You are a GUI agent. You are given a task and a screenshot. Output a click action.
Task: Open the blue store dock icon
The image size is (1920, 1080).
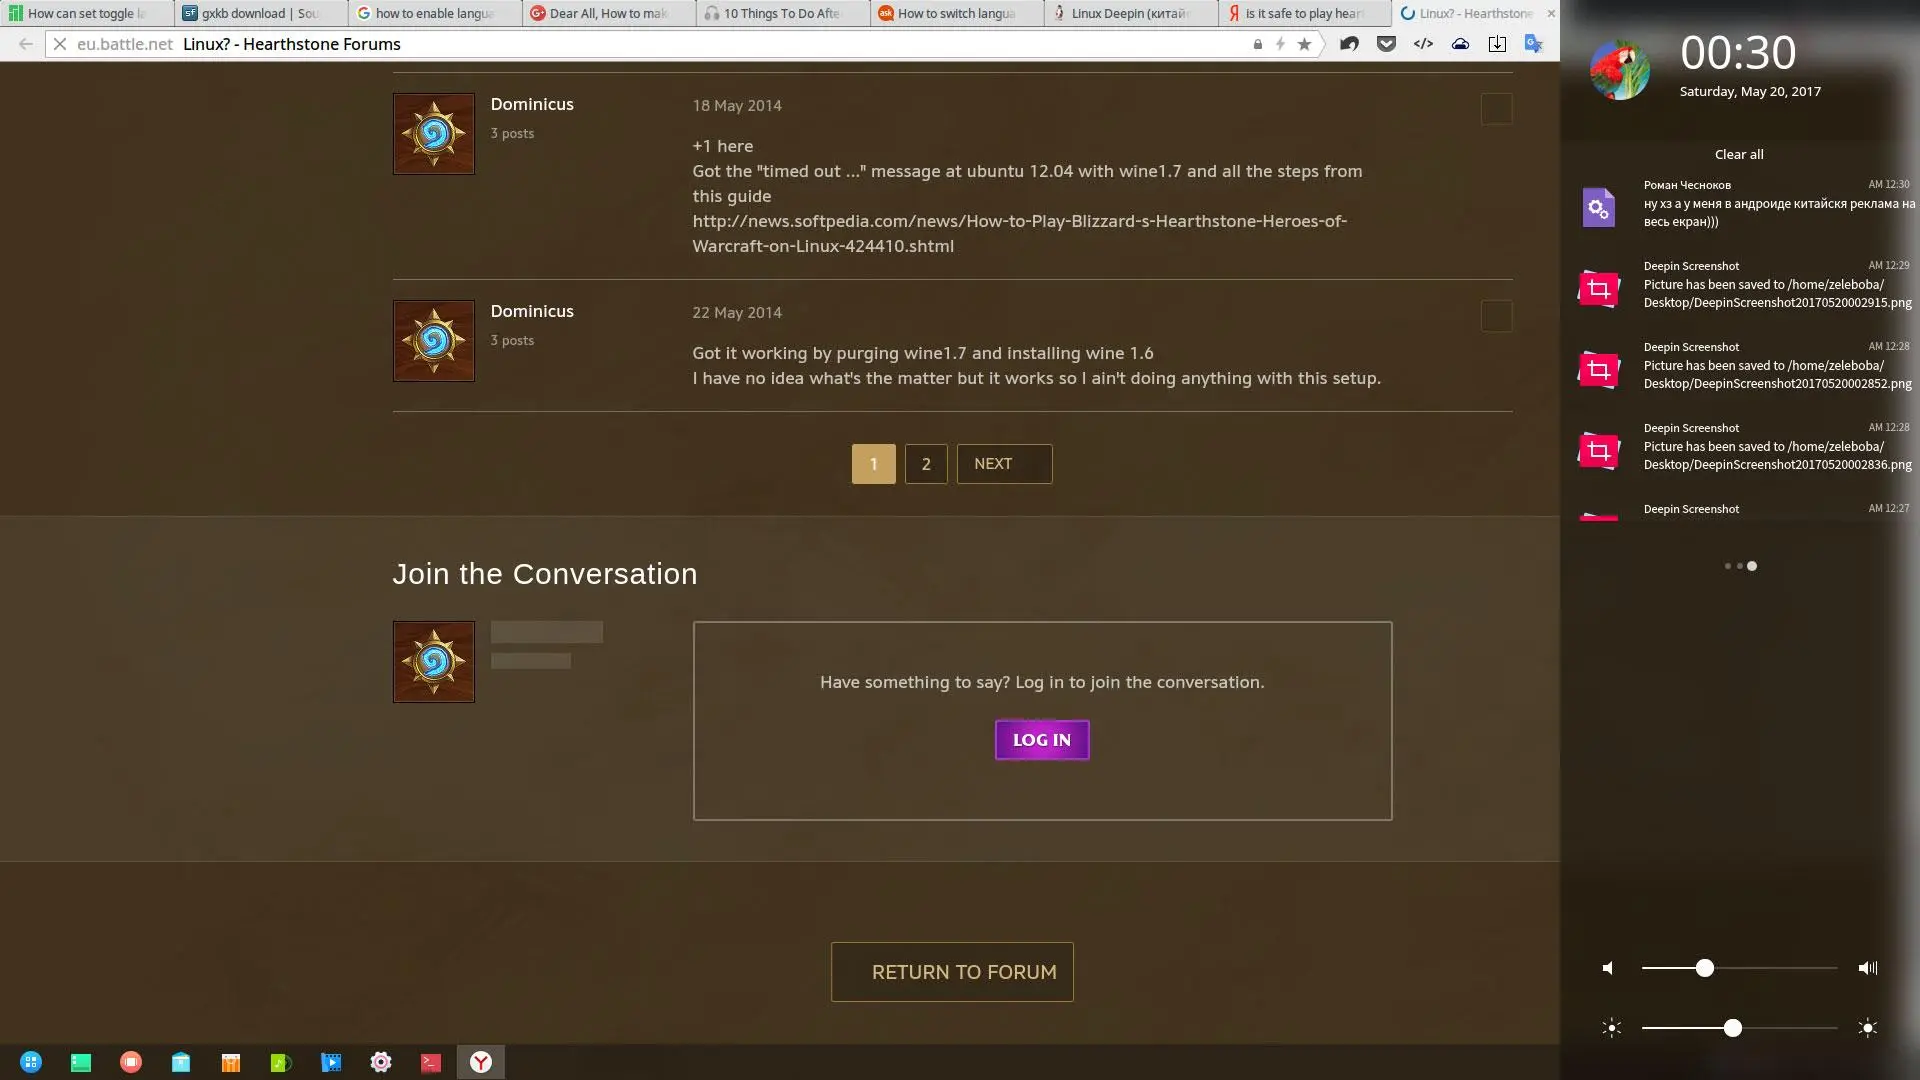pos(181,1062)
